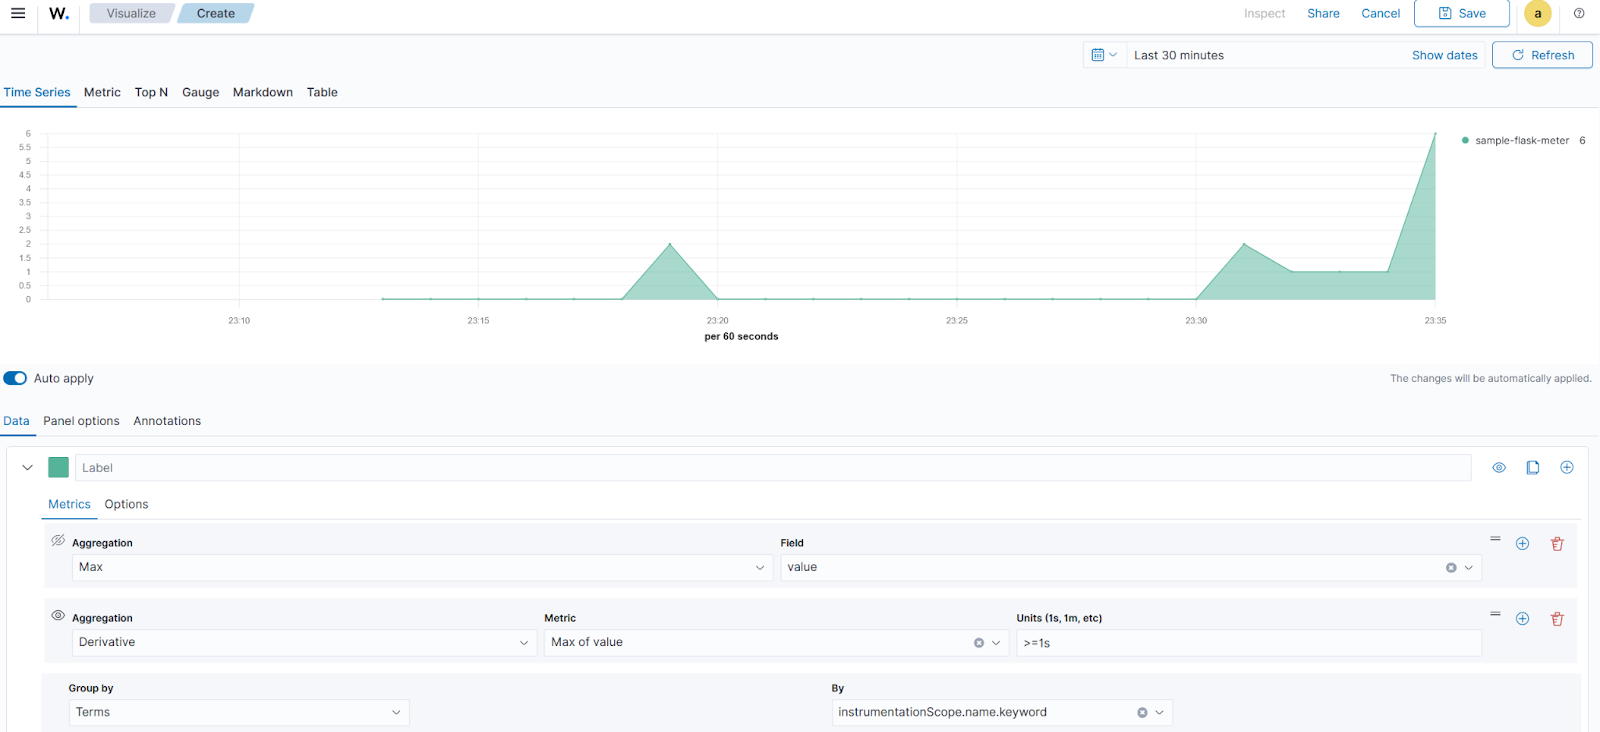Open the Max aggregation dropdown
Image resolution: width=1600 pixels, height=732 pixels.
[x=420, y=567]
